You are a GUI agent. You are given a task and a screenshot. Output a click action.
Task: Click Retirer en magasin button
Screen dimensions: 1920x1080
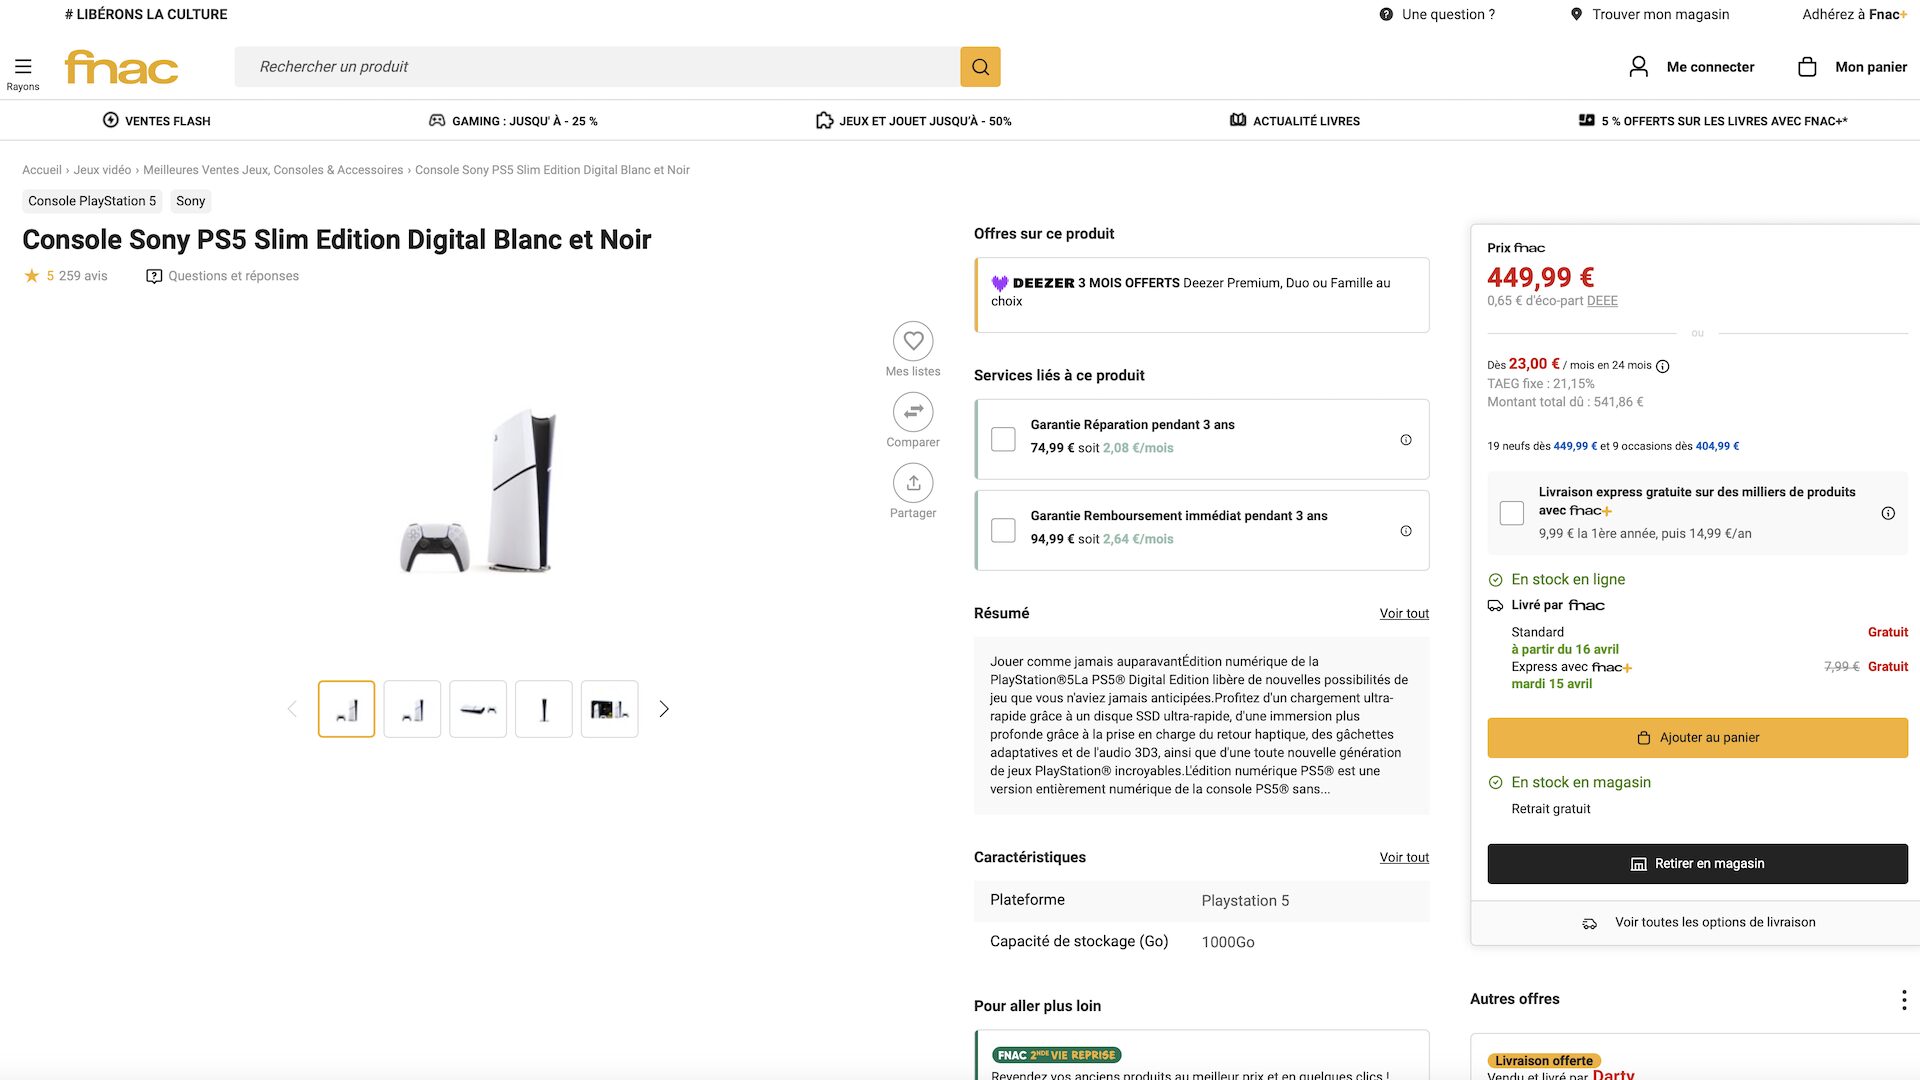coord(1697,864)
